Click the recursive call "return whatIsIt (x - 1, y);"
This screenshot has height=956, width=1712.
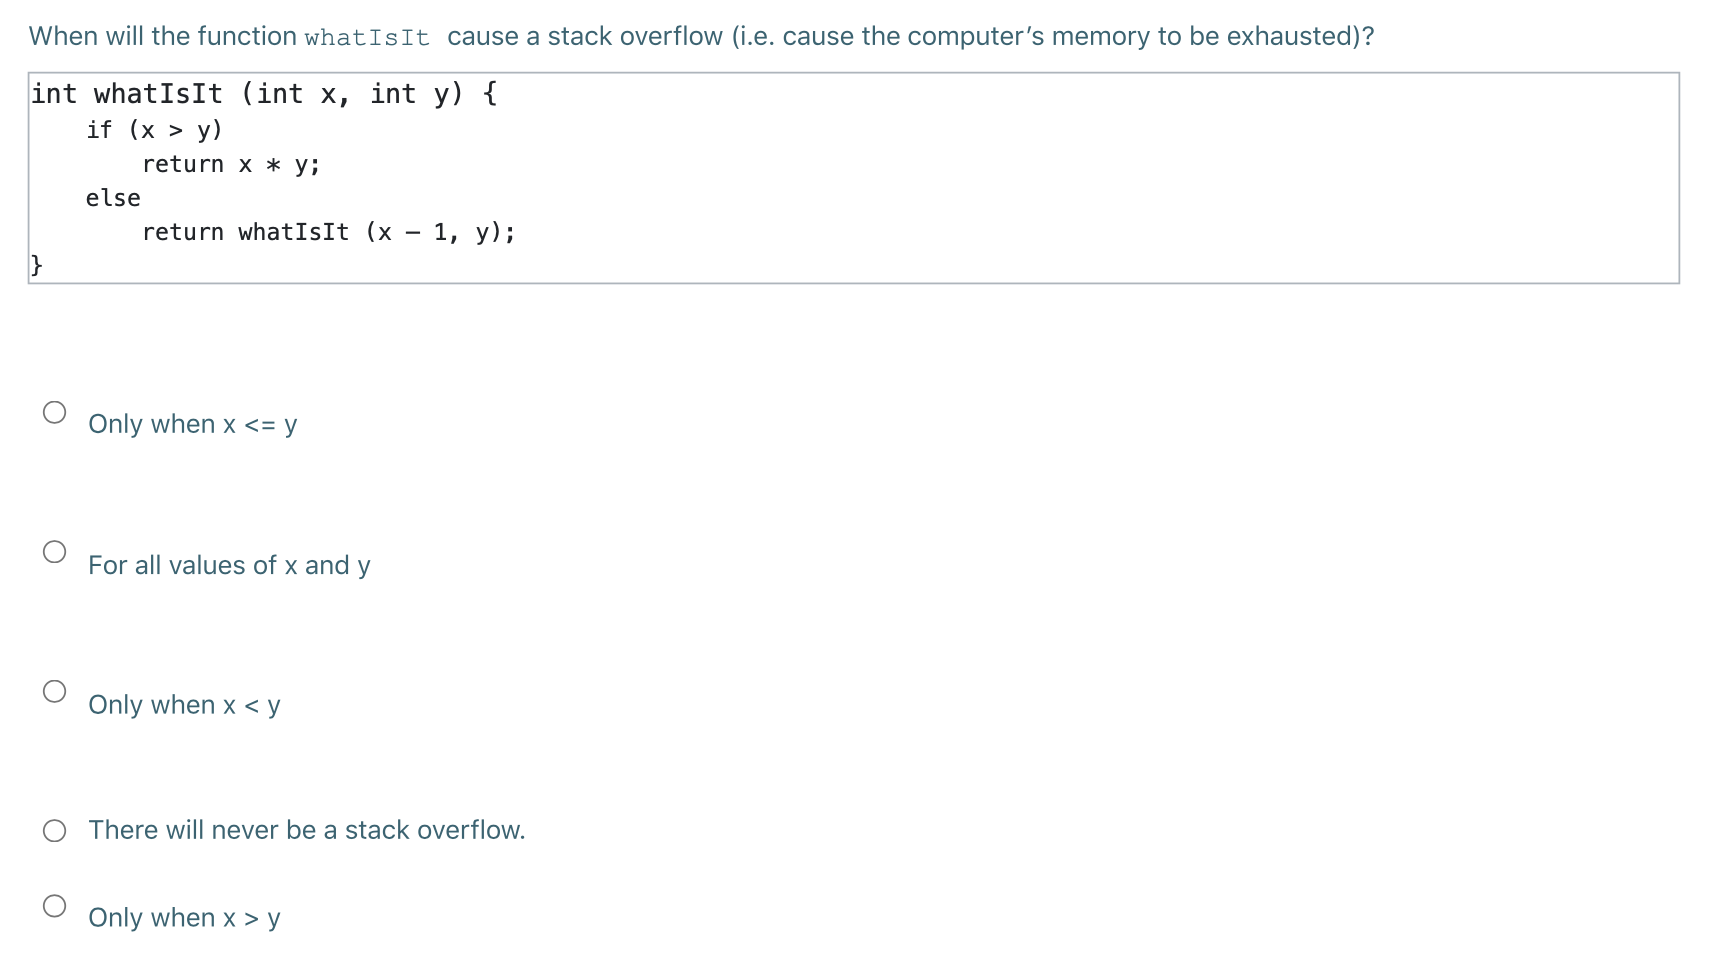[x=328, y=231]
